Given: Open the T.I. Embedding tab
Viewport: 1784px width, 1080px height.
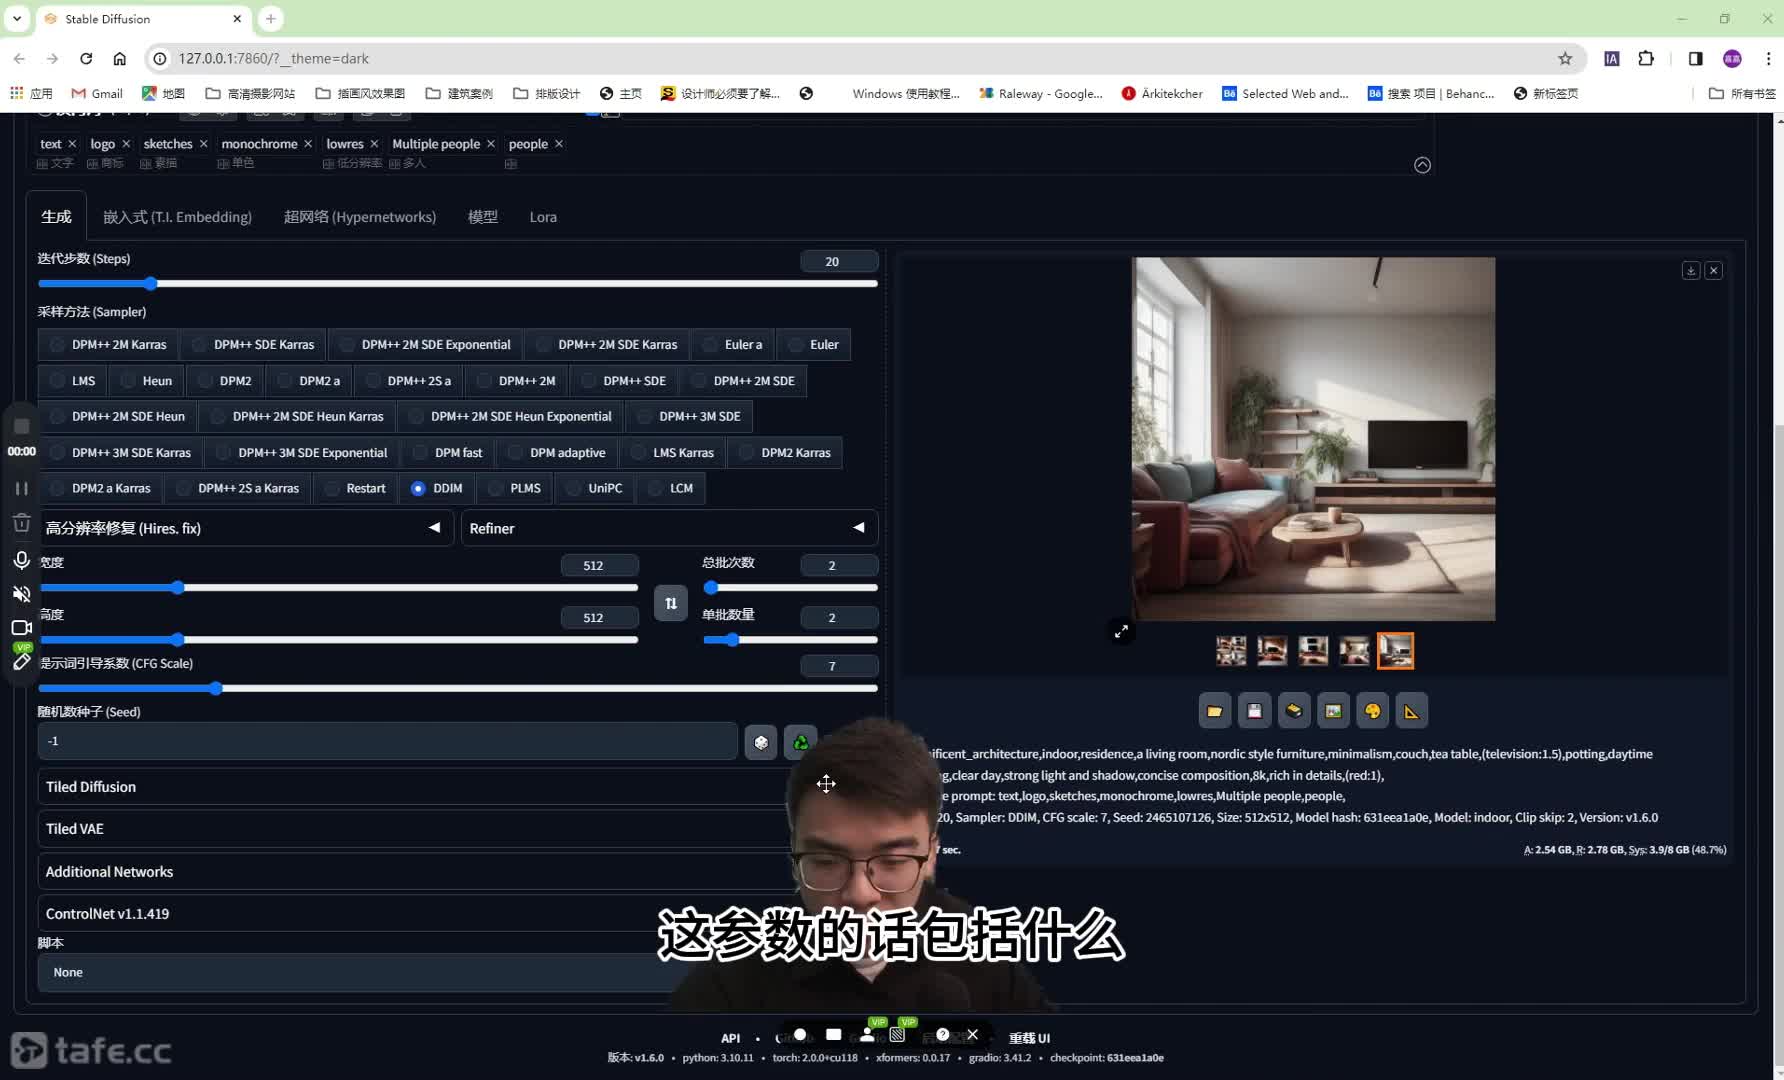Looking at the screenshot, I should pos(177,217).
